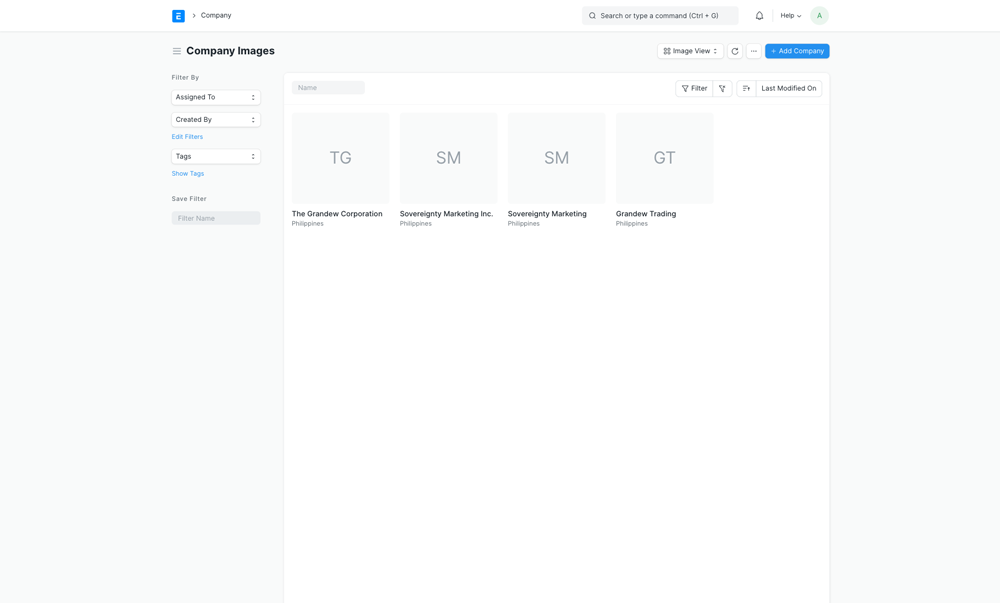
Task: Focus the Filter Name input field
Action: tap(215, 218)
